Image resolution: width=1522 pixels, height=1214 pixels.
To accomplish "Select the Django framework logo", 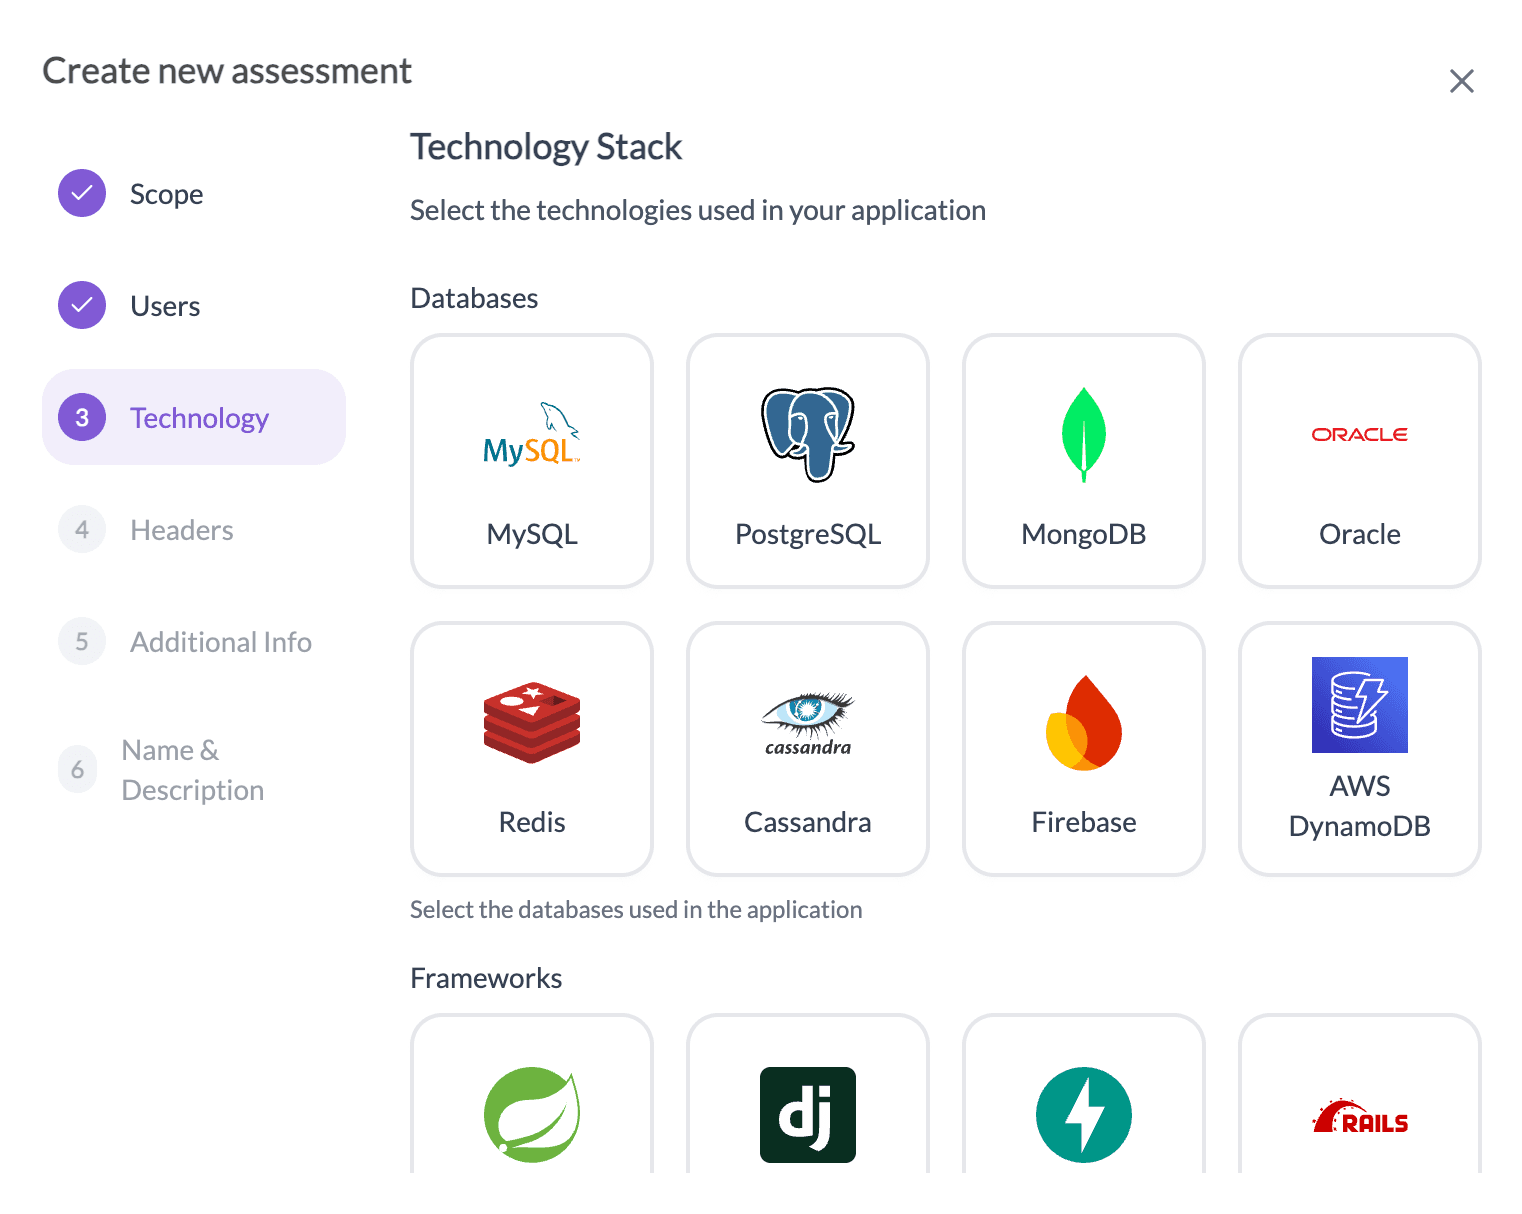I will click(807, 1114).
